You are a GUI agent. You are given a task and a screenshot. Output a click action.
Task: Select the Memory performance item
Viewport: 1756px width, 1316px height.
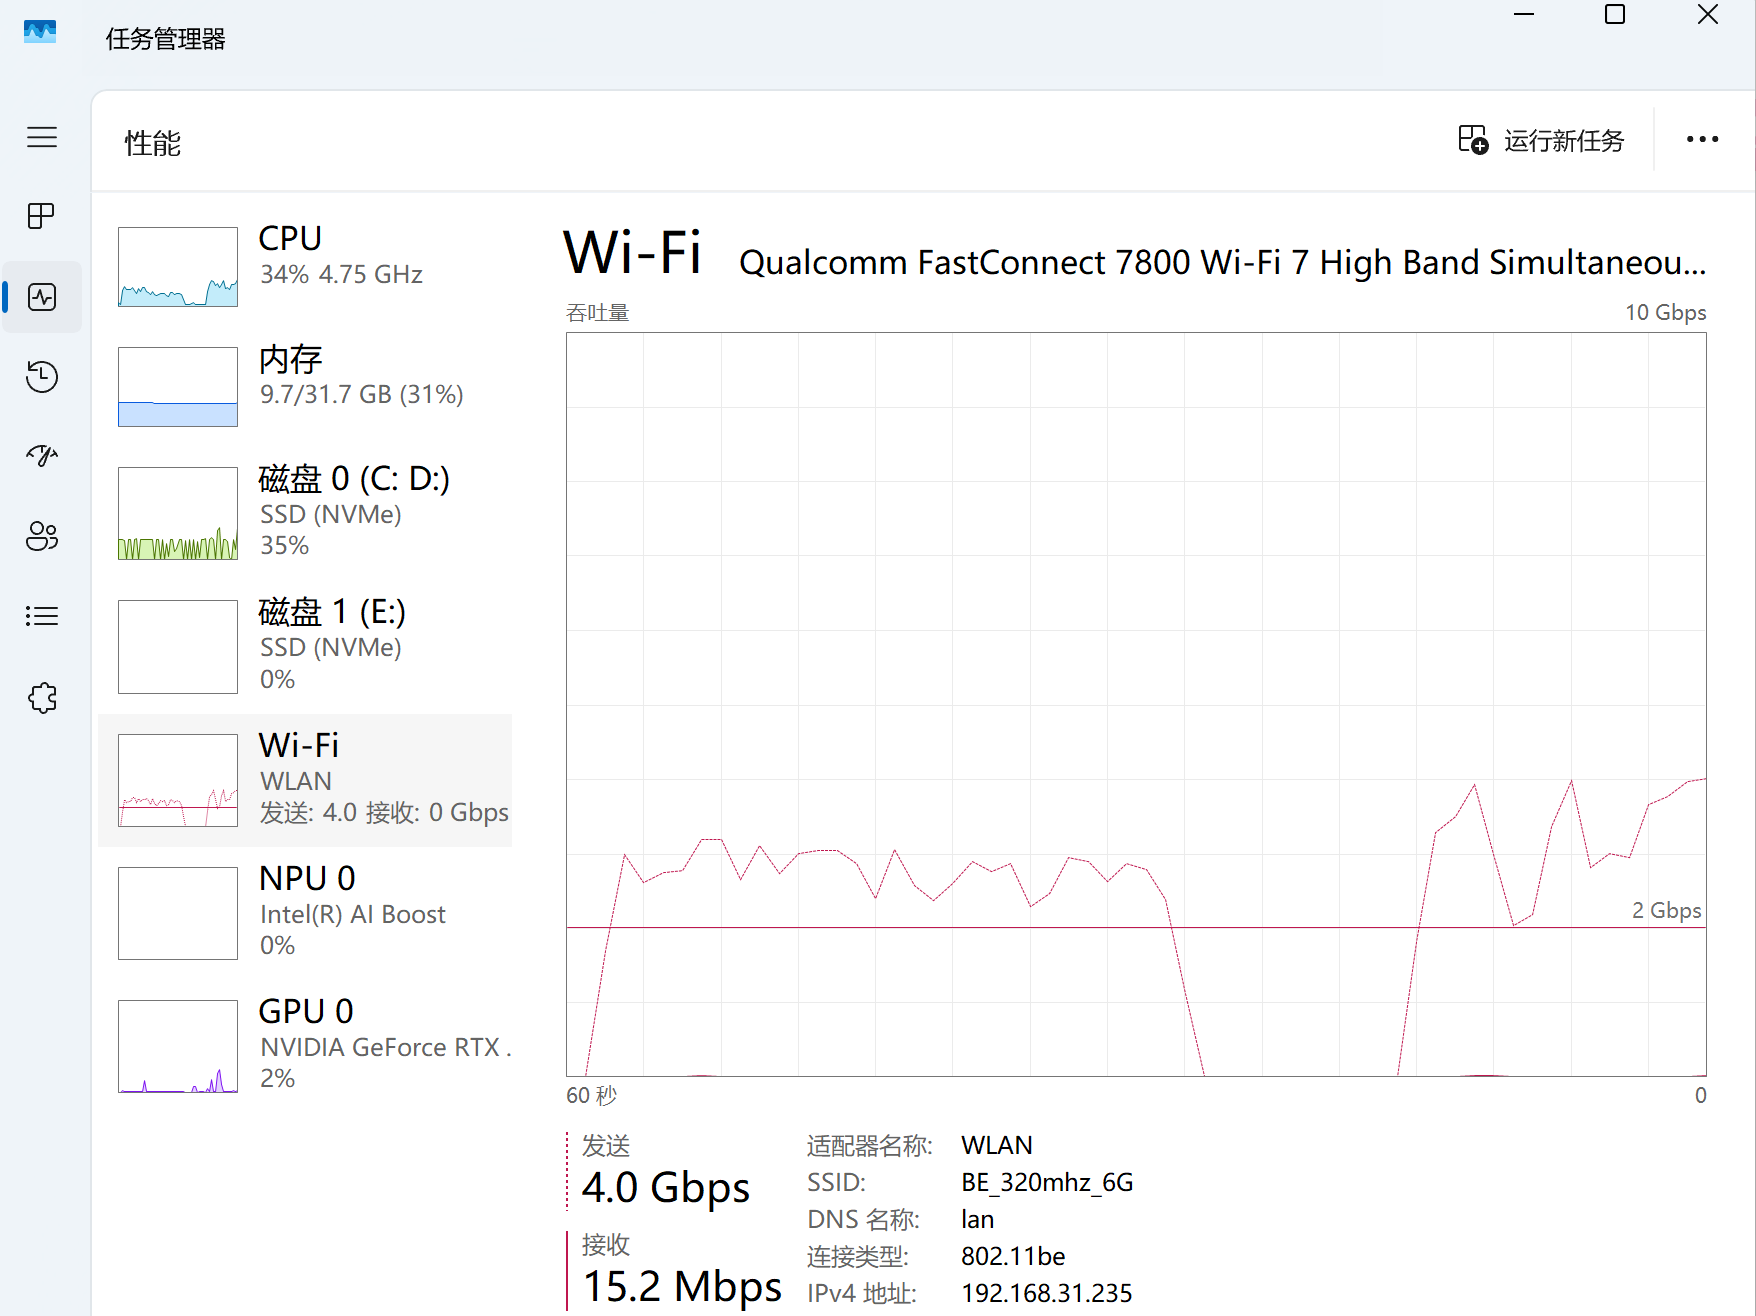305,386
